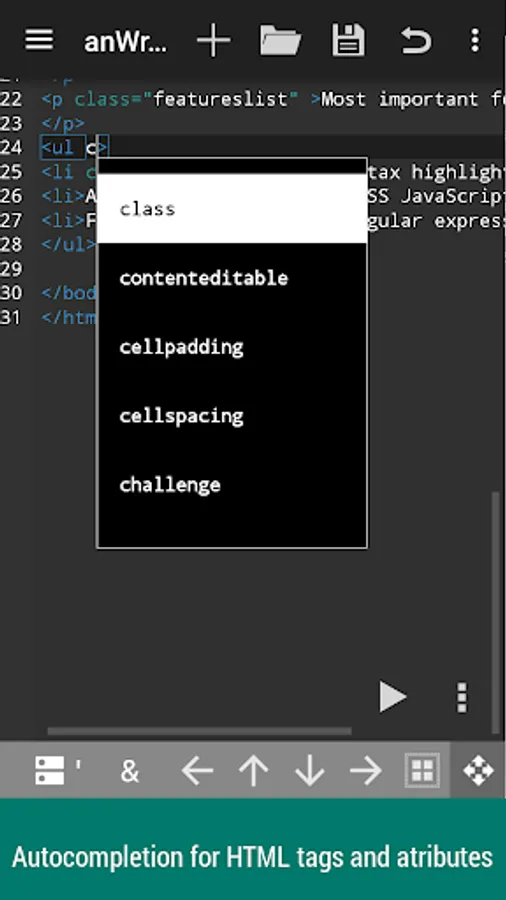
Task: Move the cursor up with the arrow icon
Action: click(x=254, y=770)
